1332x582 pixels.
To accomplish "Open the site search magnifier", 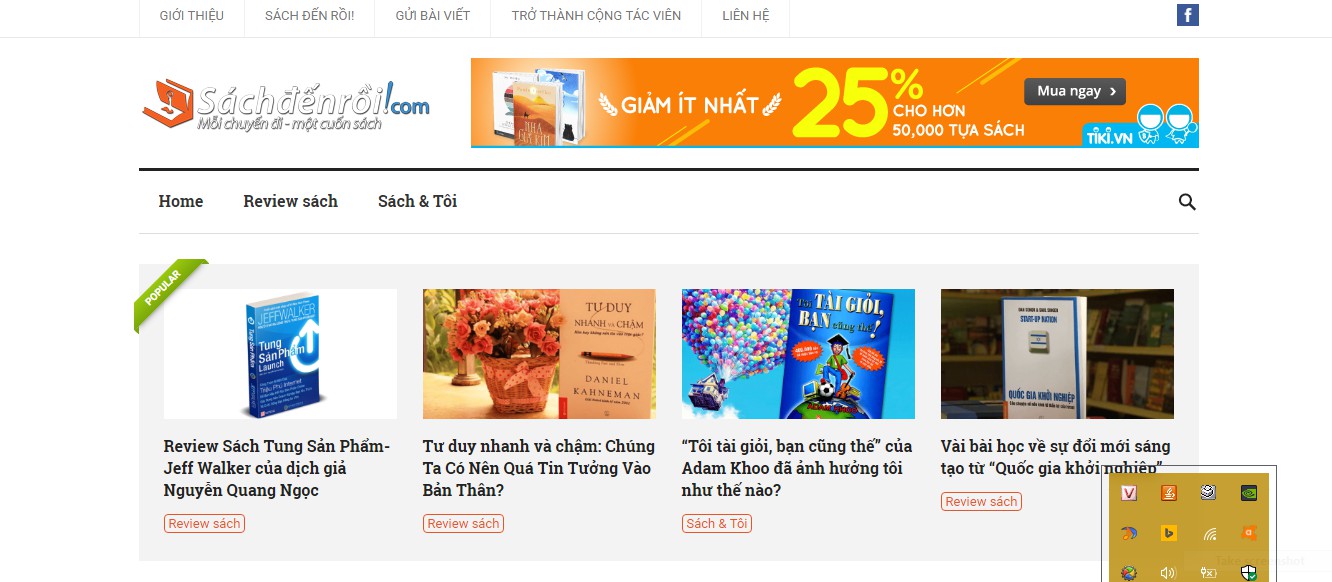I will (1187, 202).
